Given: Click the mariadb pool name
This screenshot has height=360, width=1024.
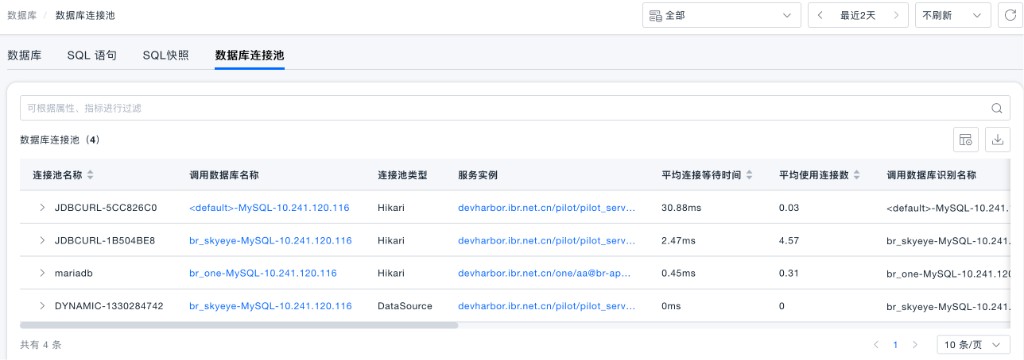Looking at the screenshot, I should (74, 273).
